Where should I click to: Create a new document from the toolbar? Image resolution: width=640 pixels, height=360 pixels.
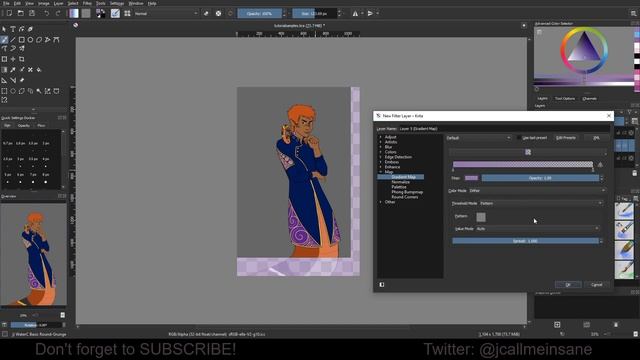(x=9, y=13)
